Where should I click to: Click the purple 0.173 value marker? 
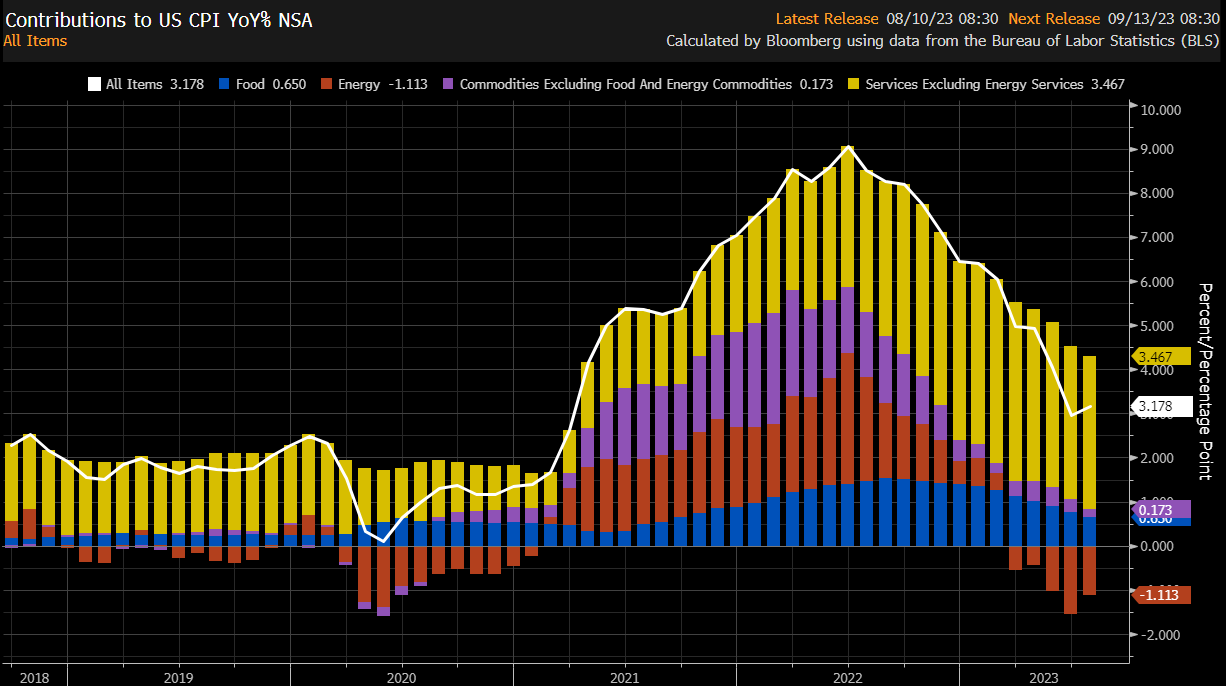(1163, 508)
